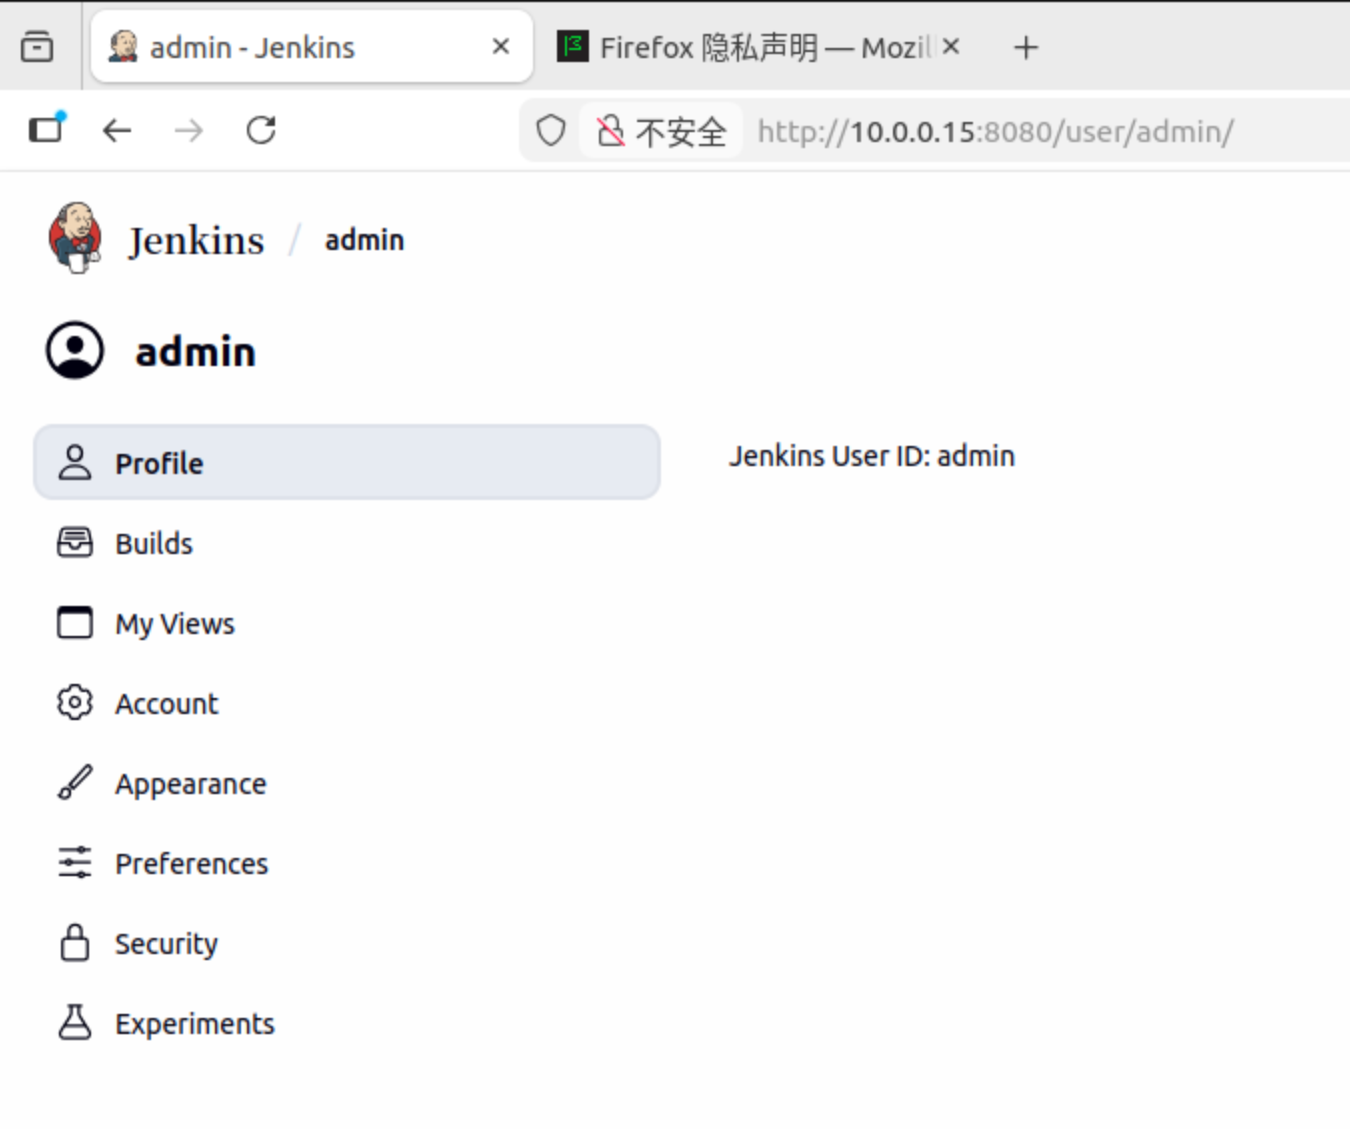The image size is (1350, 1129).
Task: Click the Preferences sliders icon
Action: (75, 862)
